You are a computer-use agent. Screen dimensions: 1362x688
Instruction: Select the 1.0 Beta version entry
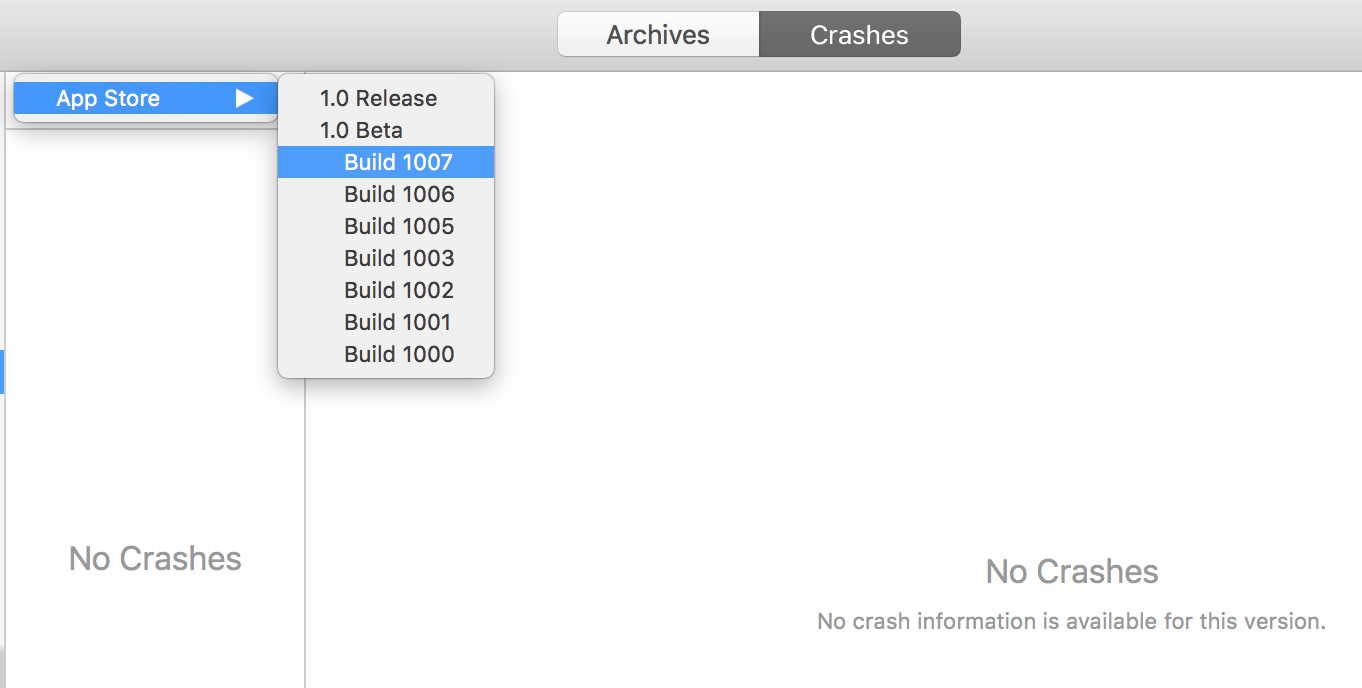point(361,130)
